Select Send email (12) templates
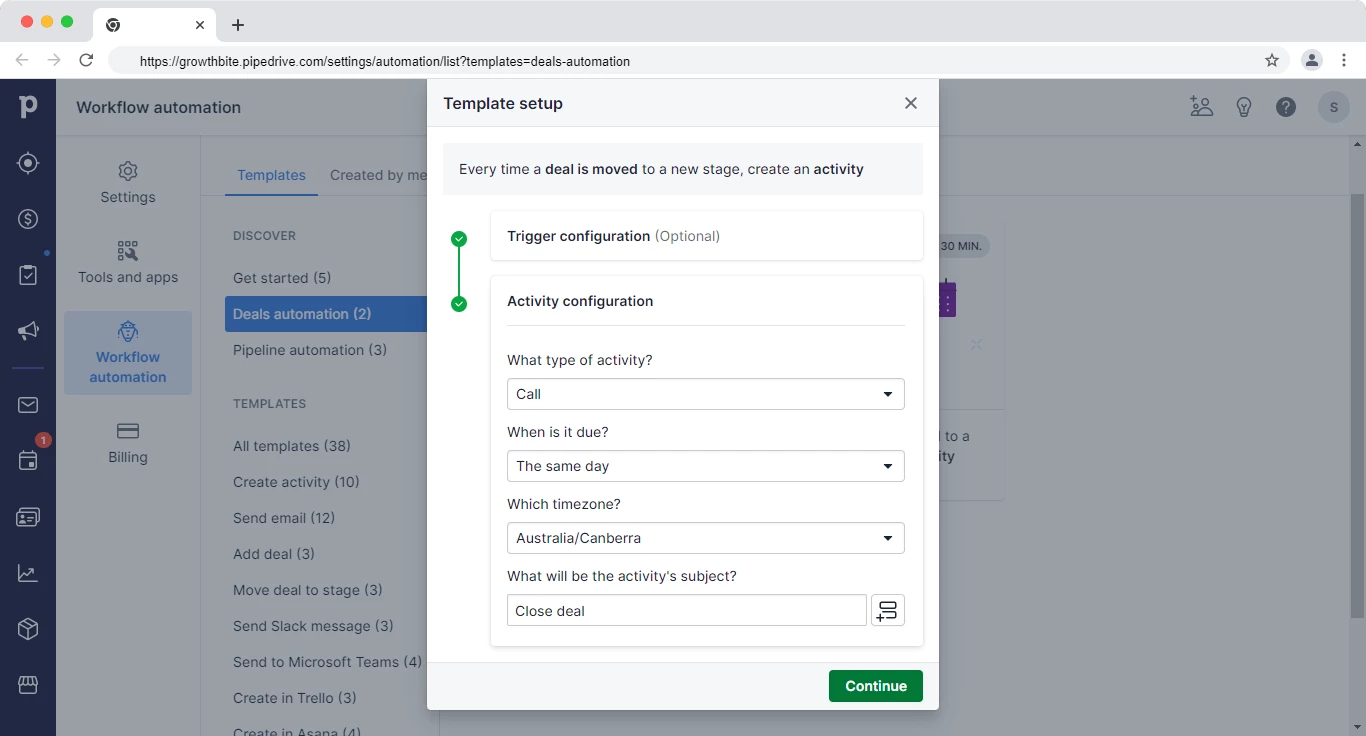This screenshot has width=1366, height=736. [x=284, y=518]
